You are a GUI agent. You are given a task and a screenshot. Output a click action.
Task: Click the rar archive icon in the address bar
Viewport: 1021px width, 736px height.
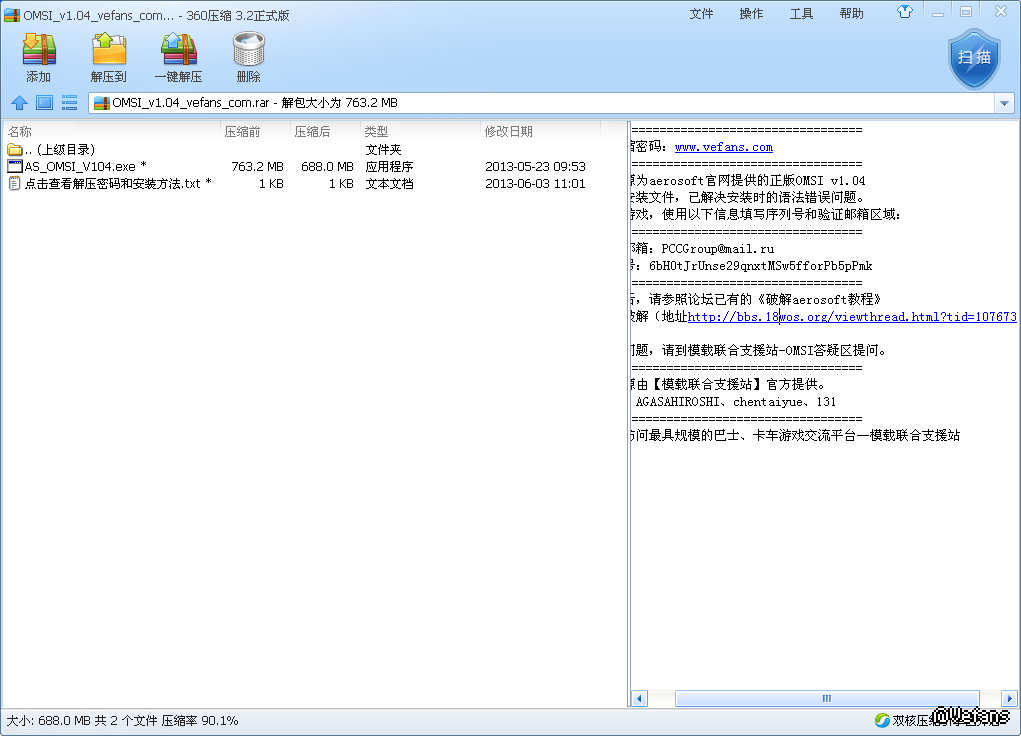(x=102, y=103)
